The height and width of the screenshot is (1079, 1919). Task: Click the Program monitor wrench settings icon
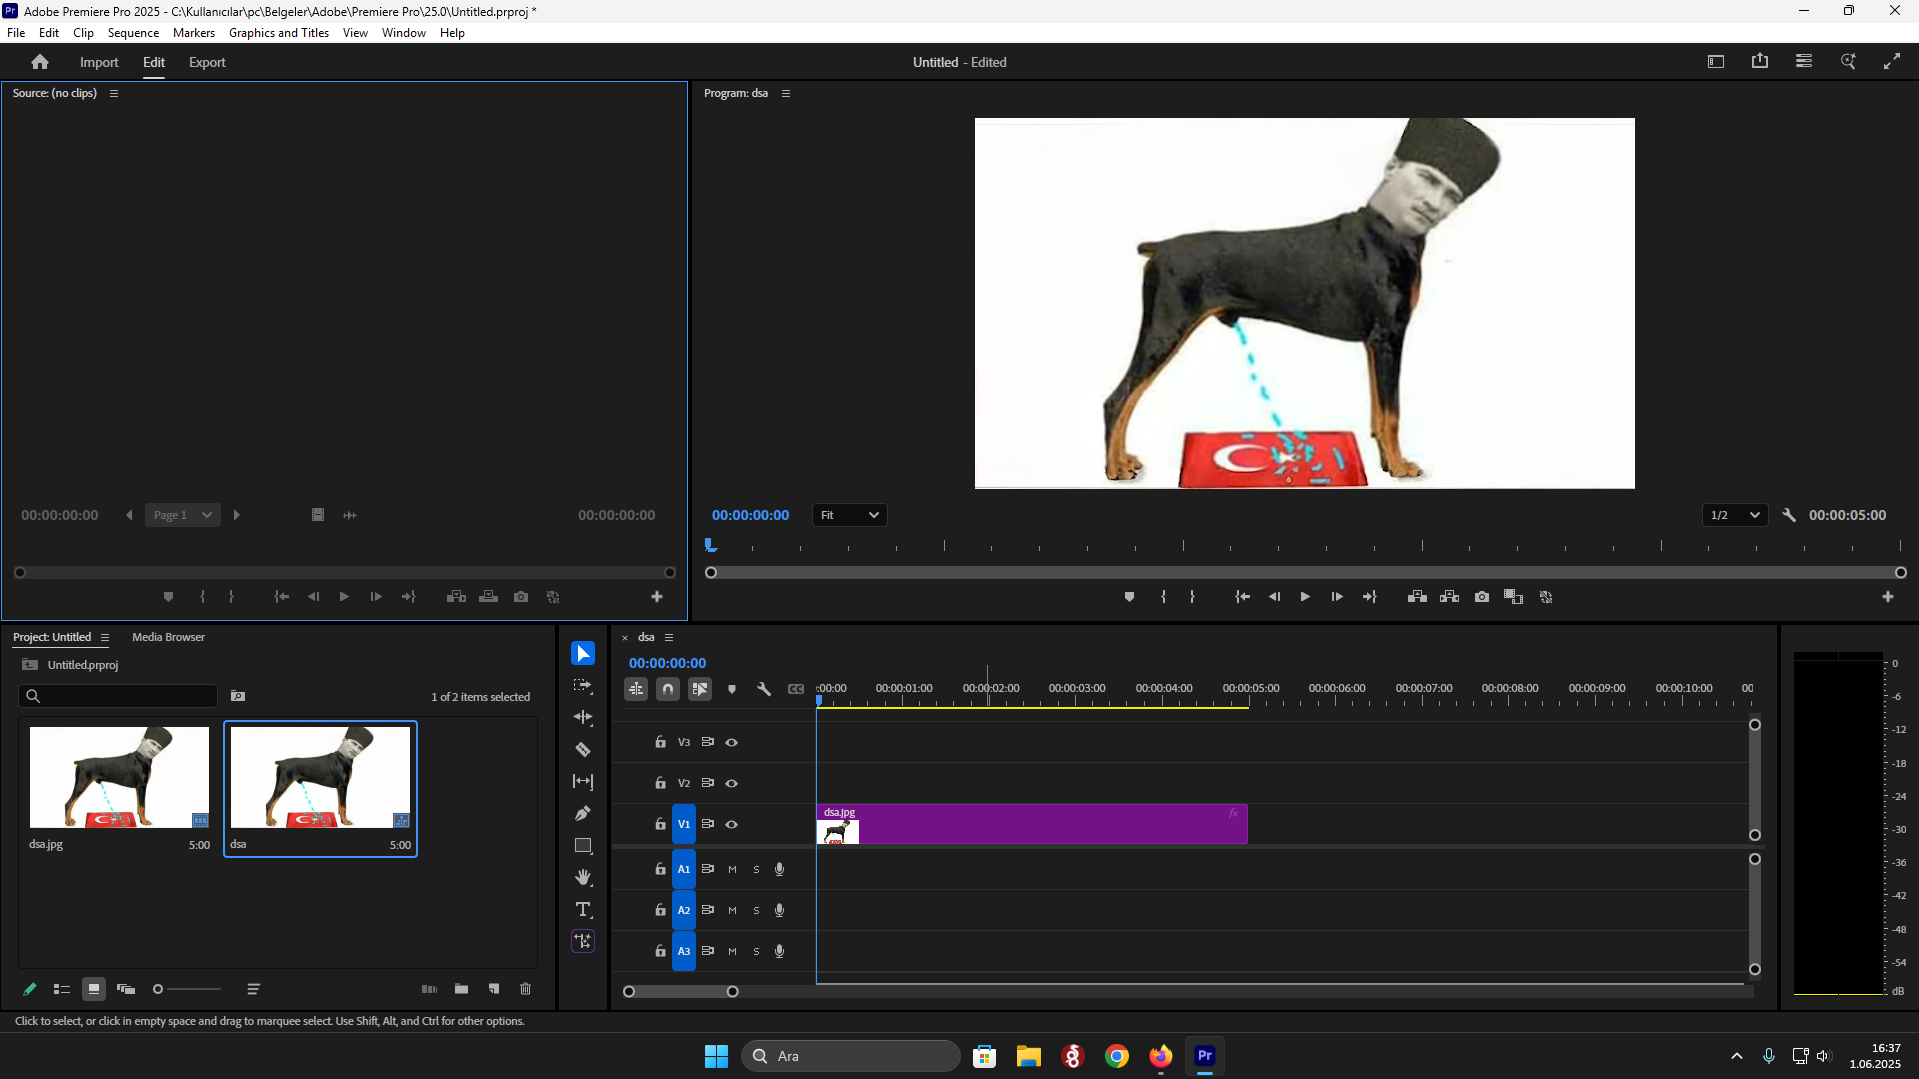pyautogui.click(x=1789, y=515)
